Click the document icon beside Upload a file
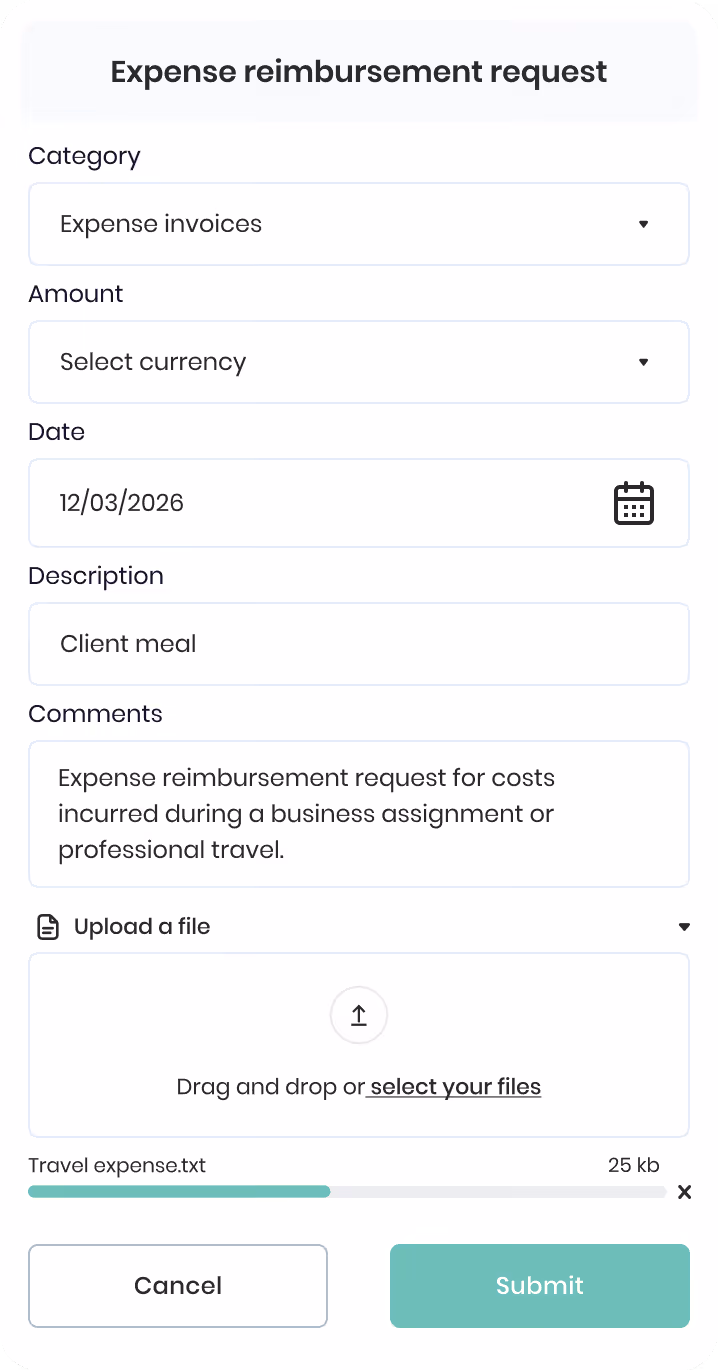The image size is (718, 1370). [x=48, y=927]
